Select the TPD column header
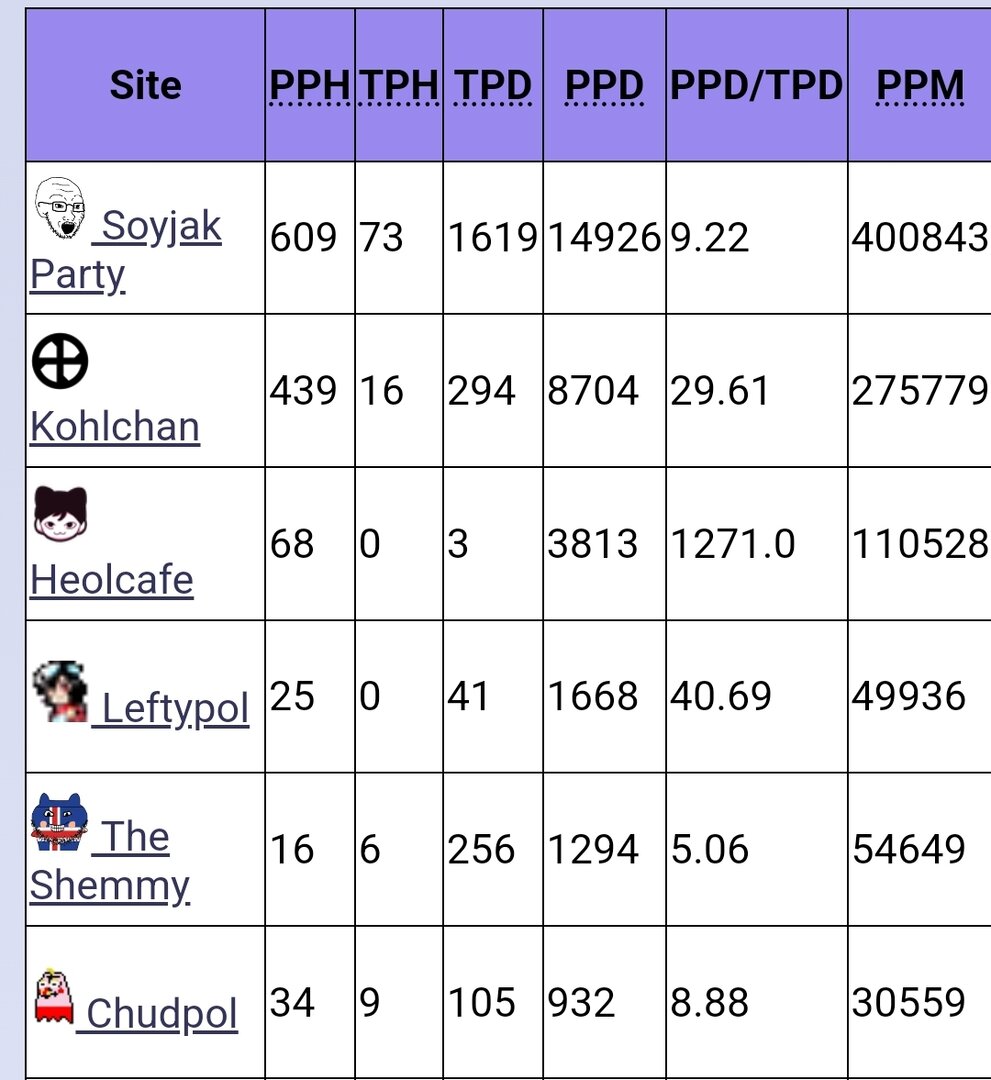Image resolution: width=991 pixels, height=1080 pixels. (x=493, y=85)
